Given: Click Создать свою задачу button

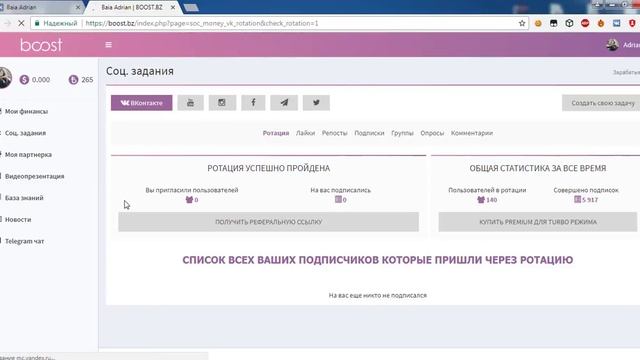Looking at the screenshot, I should click(x=601, y=103).
